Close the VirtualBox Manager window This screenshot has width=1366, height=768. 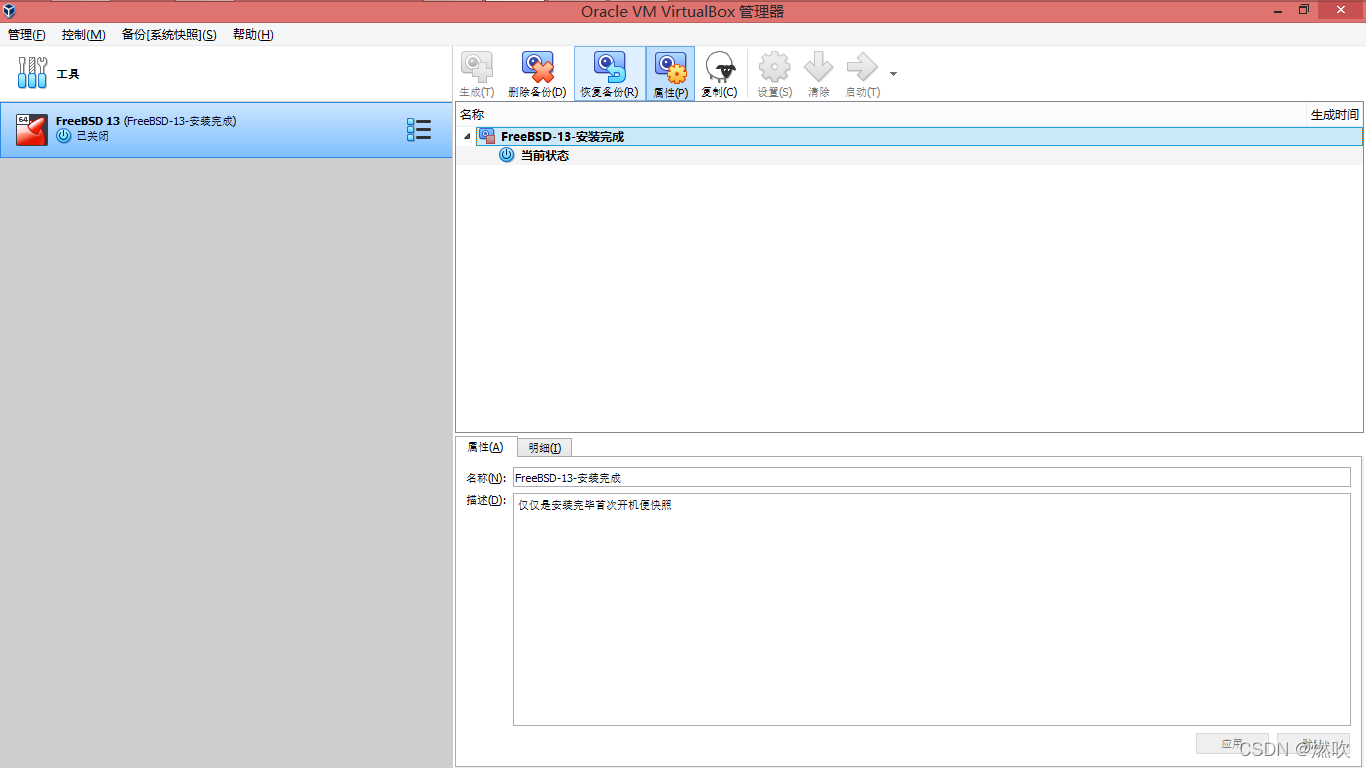pos(1340,10)
